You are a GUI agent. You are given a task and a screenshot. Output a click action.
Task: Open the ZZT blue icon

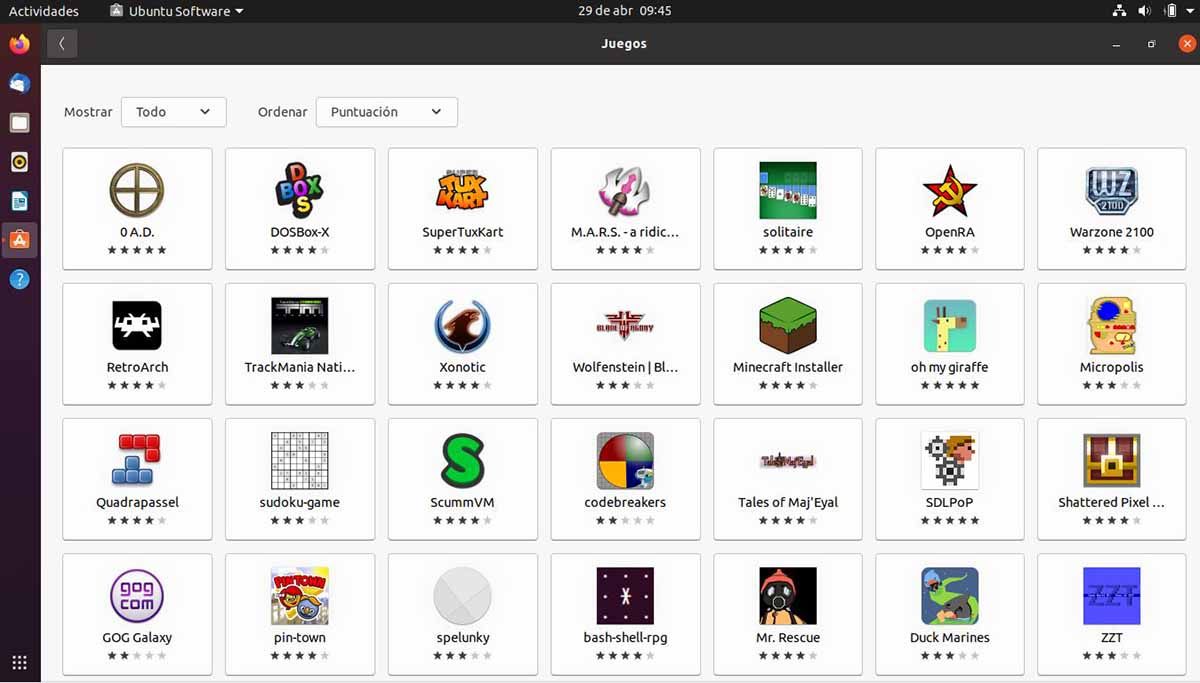tap(1112, 596)
